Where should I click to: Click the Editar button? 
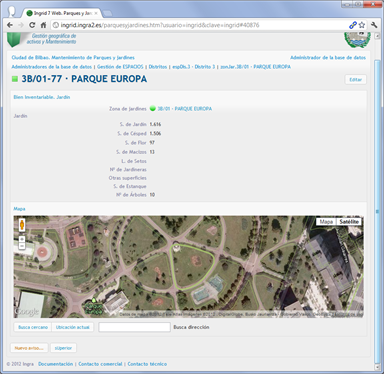click(x=355, y=80)
